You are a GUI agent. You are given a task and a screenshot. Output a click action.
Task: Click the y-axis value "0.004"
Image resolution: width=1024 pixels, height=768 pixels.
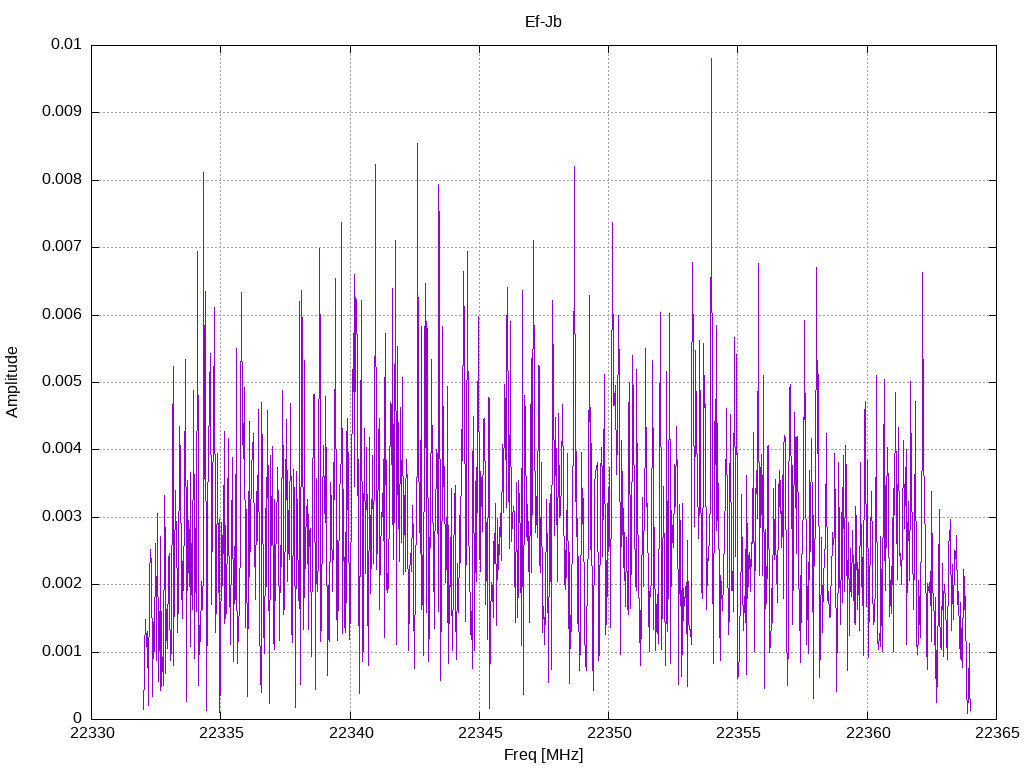pyautogui.click(x=62, y=449)
